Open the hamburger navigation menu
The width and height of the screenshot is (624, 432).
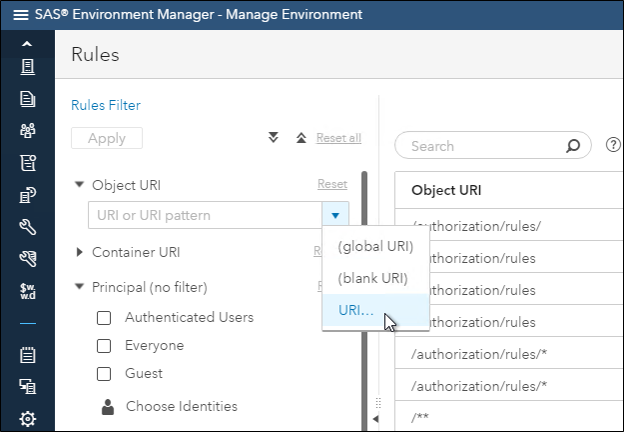tap(20, 15)
